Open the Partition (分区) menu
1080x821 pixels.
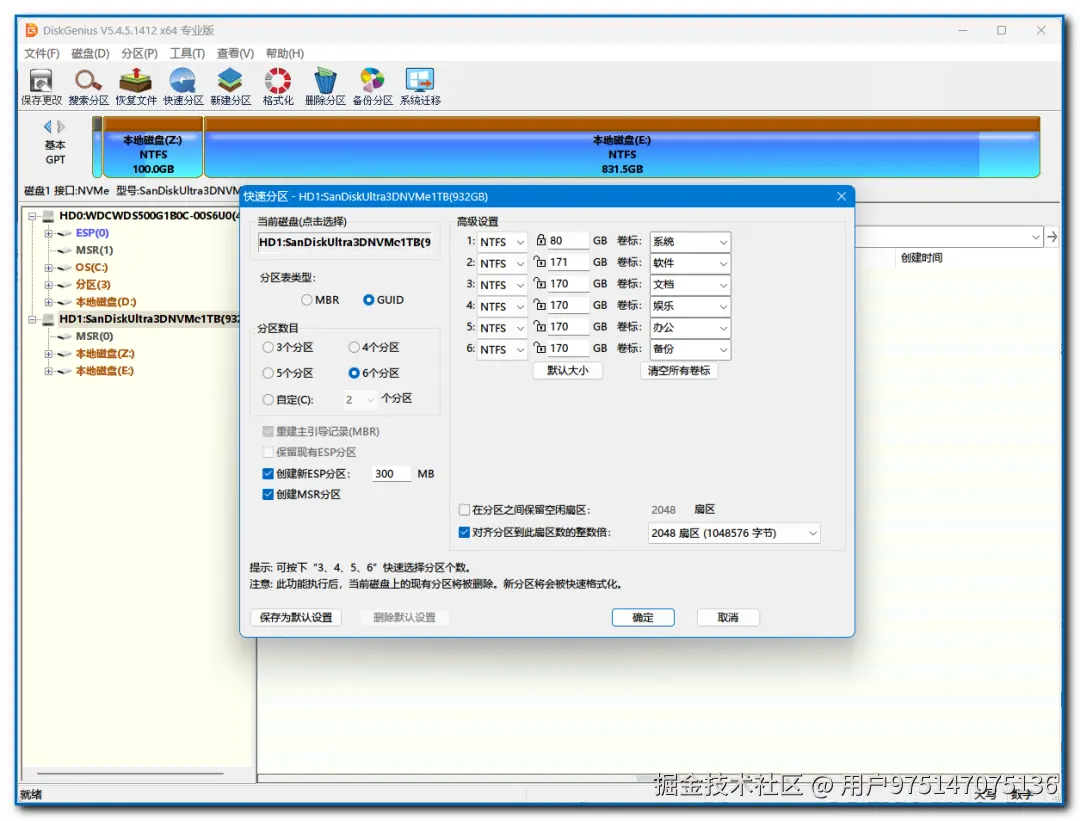(139, 54)
